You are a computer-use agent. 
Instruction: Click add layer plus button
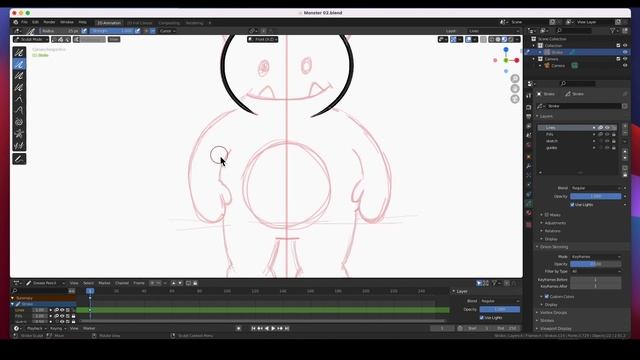(625, 127)
